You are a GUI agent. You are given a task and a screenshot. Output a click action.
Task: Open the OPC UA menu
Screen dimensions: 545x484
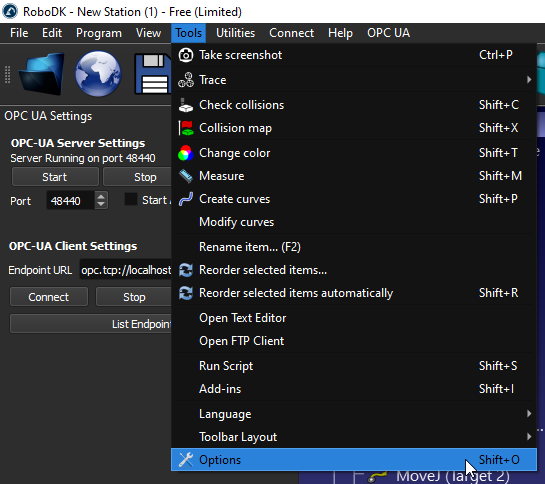388,33
